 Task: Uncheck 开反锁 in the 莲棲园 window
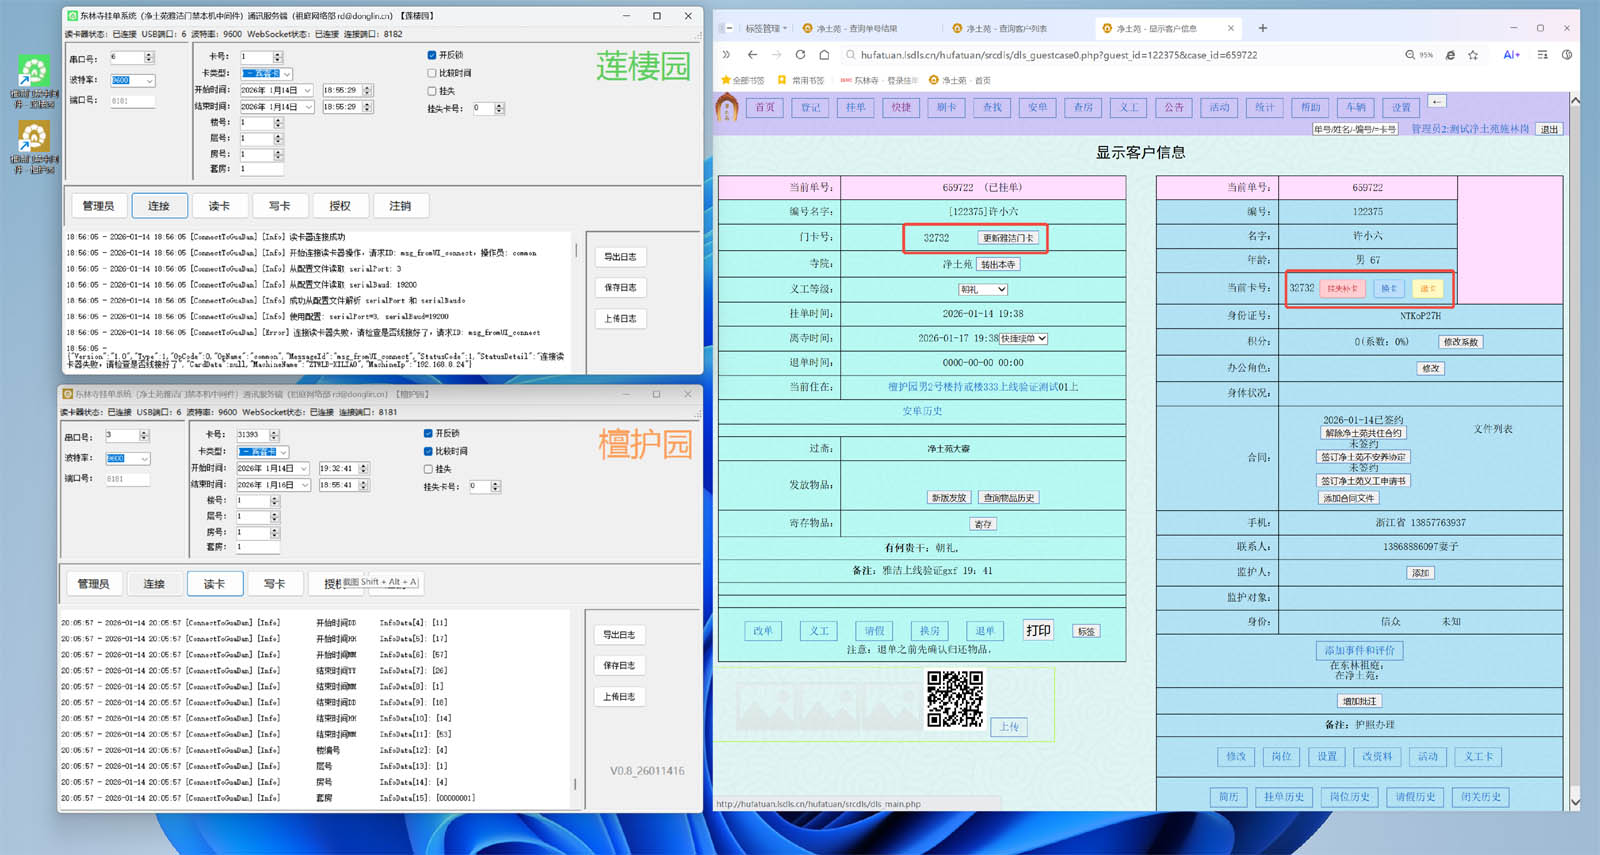[432, 55]
